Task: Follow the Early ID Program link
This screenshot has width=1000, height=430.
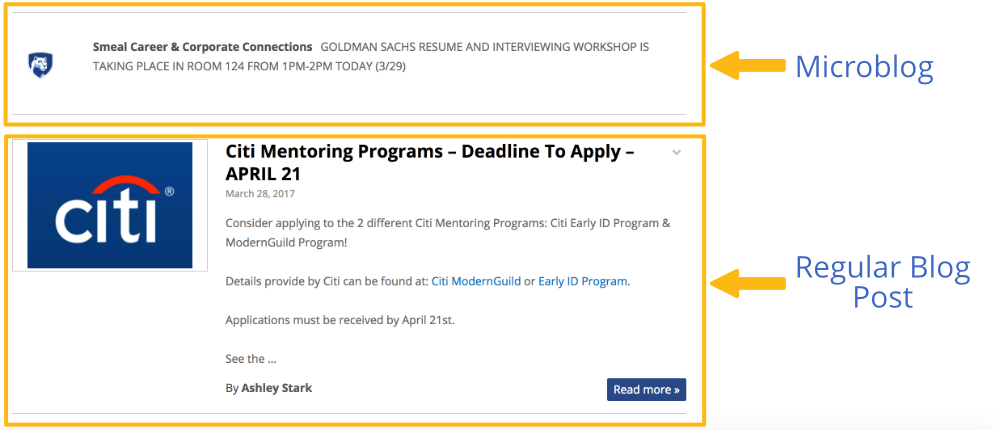Action: click(x=583, y=282)
